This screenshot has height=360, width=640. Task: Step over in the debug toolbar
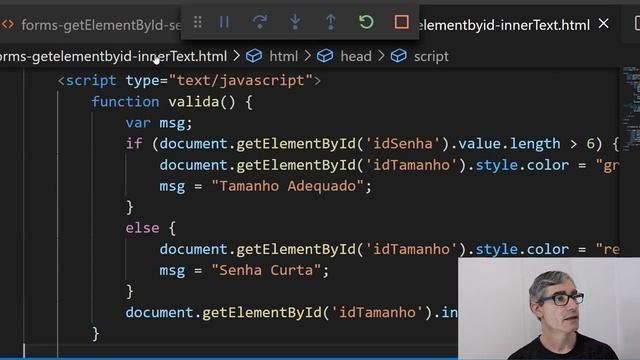(260, 22)
